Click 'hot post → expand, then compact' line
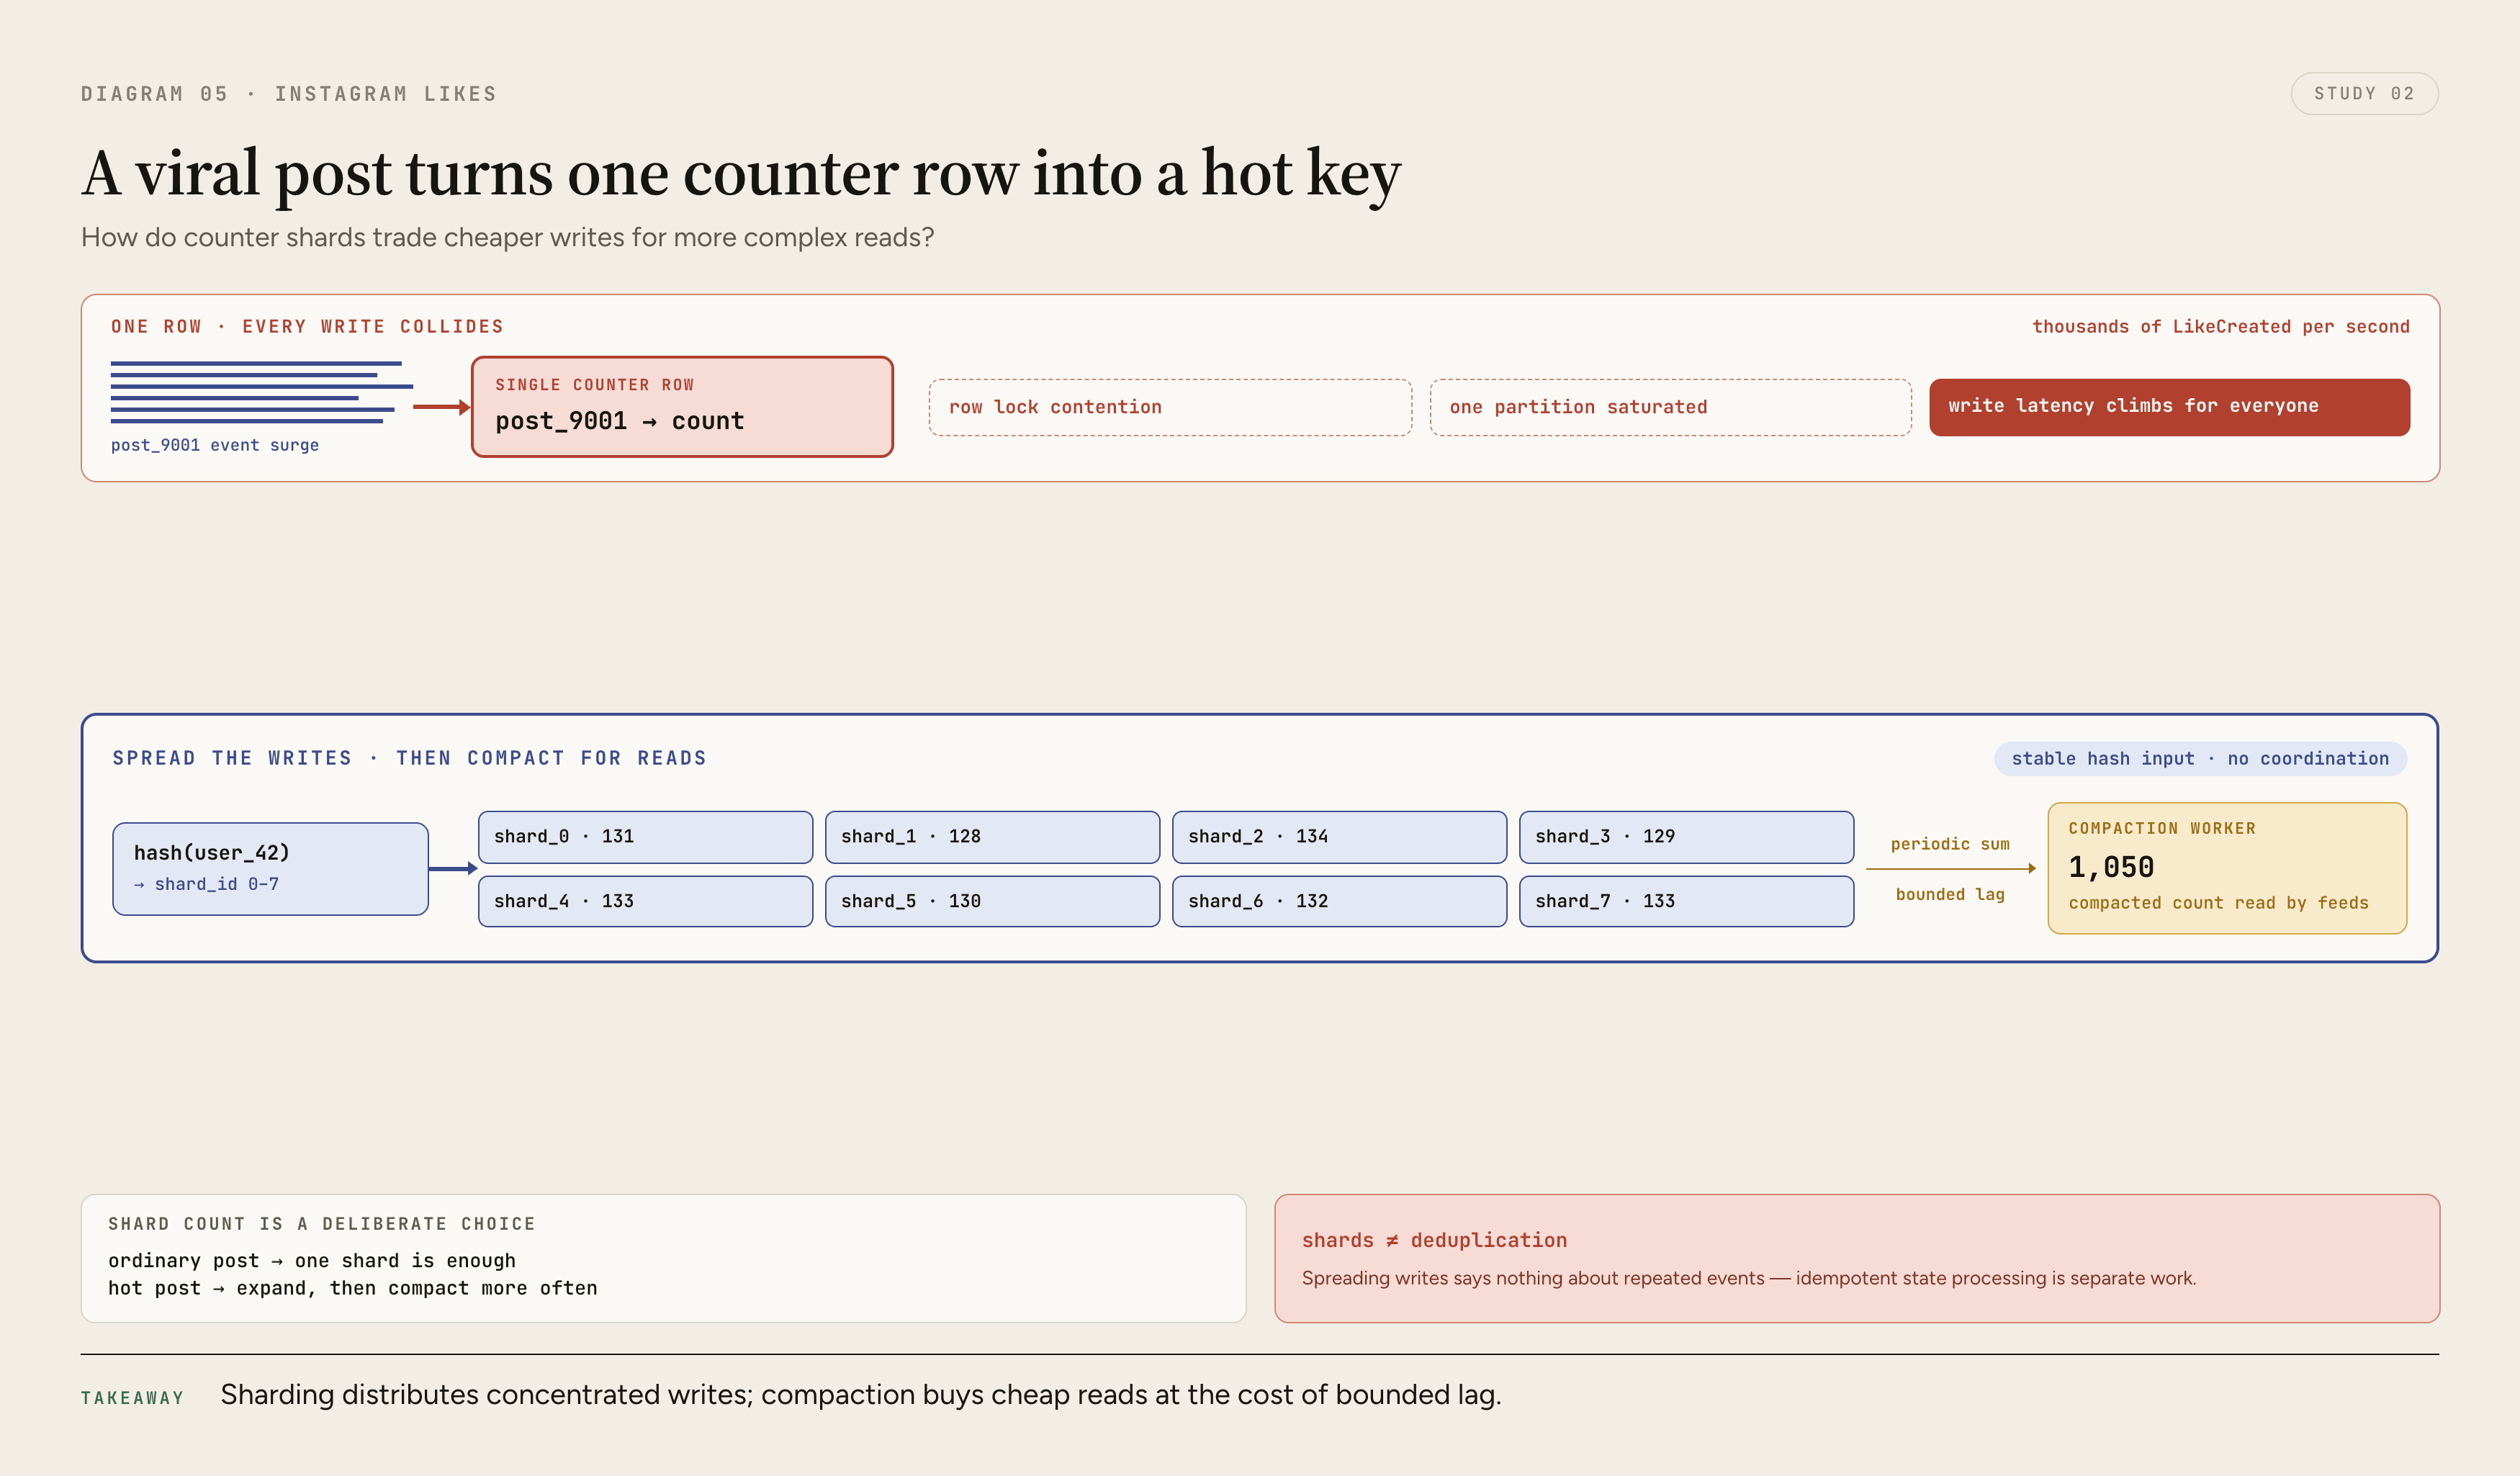Image resolution: width=2520 pixels, height=1476 pixels. coord(353,1288)
